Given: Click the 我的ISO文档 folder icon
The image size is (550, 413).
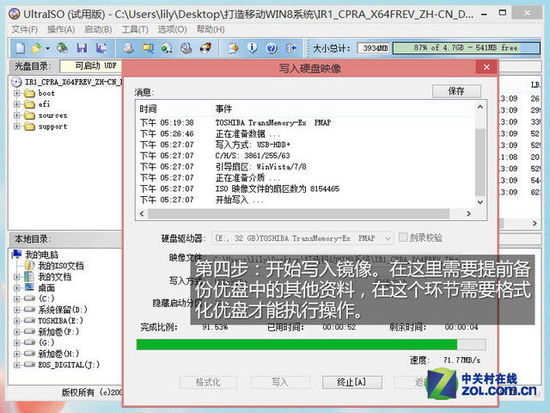Looking at the screenshot, I should coord(29,265).
